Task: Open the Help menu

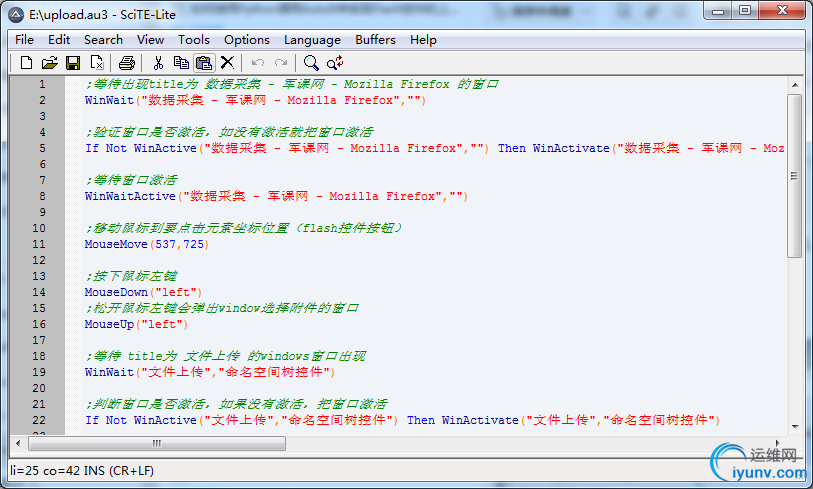Action: click(423, 40)
